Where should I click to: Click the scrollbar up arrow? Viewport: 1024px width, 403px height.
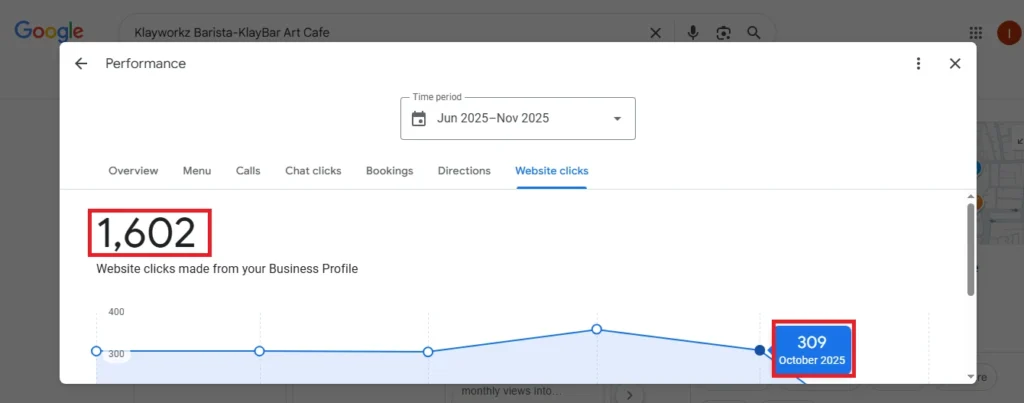point(970,197)
